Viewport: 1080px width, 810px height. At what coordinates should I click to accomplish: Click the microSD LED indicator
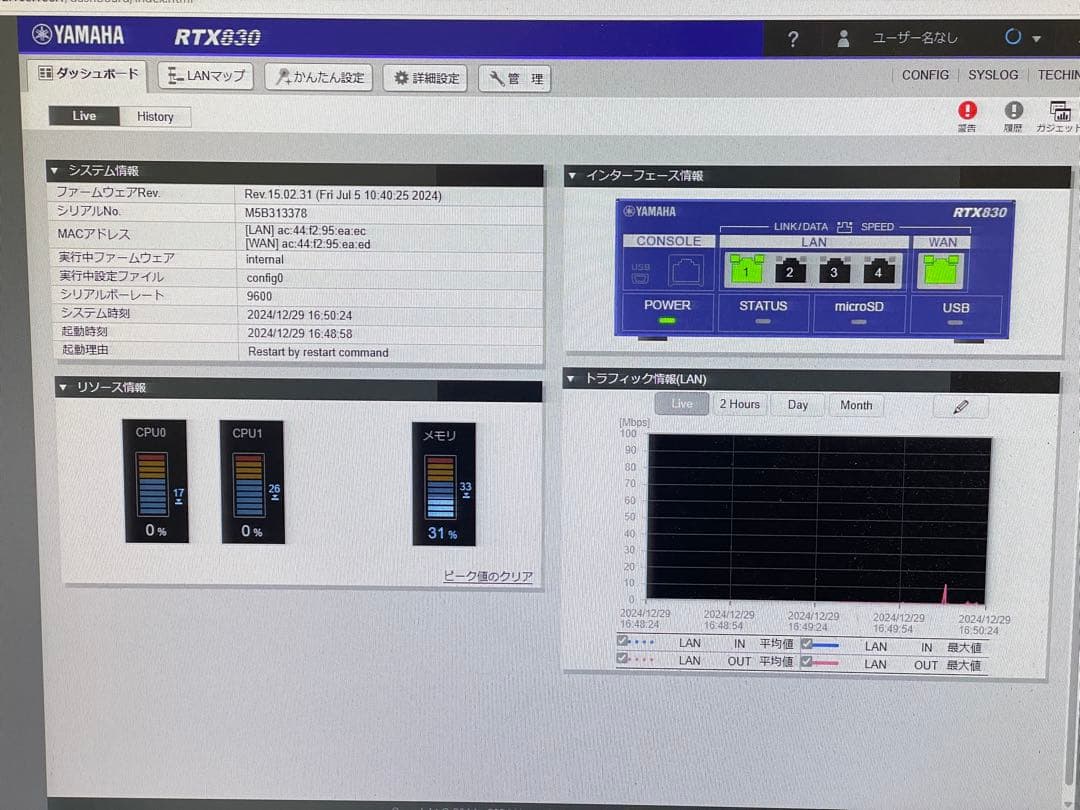(x=858, y=322)
